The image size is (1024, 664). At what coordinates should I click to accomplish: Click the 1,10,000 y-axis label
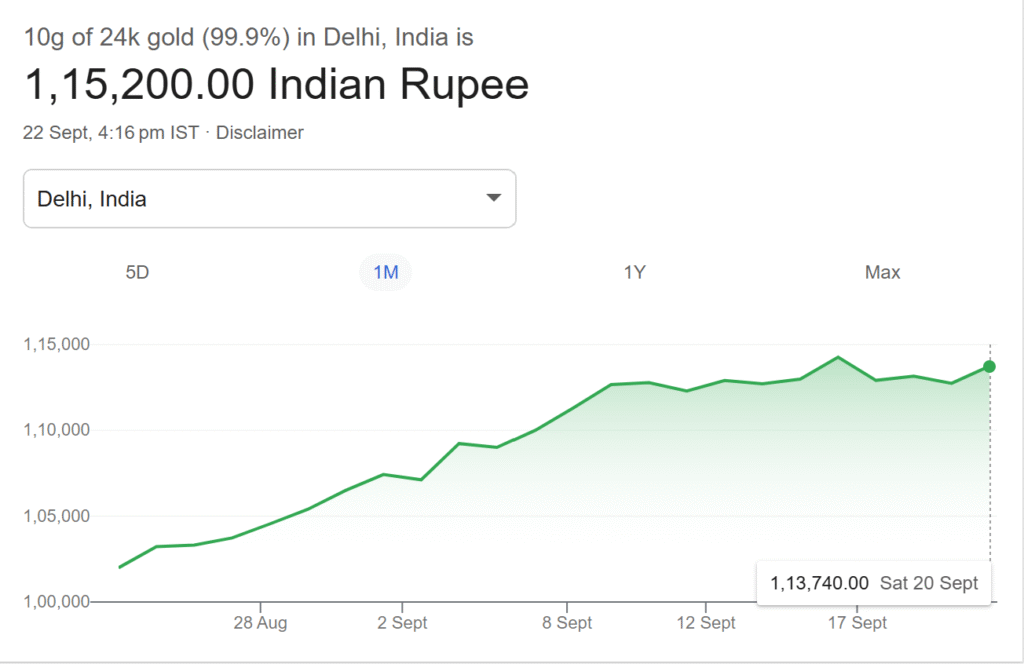(x=56, y=430)
